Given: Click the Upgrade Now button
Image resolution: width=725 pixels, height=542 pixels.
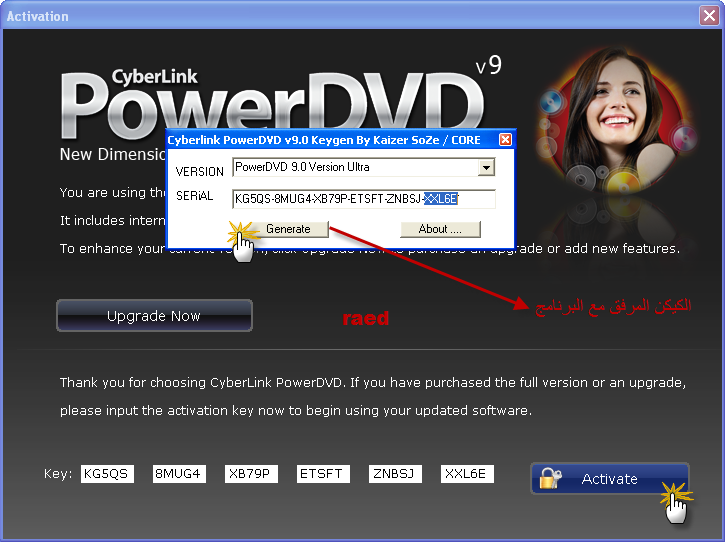Looking at the screenshot, I should click(154, 316).
